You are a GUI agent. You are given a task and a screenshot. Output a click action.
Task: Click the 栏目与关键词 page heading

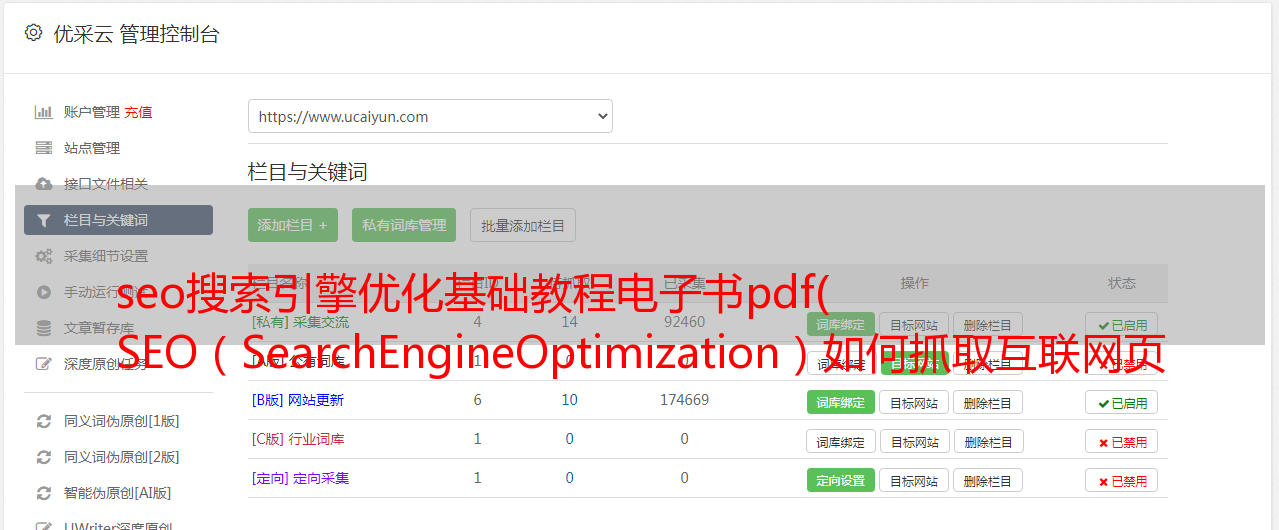[308, 172]
